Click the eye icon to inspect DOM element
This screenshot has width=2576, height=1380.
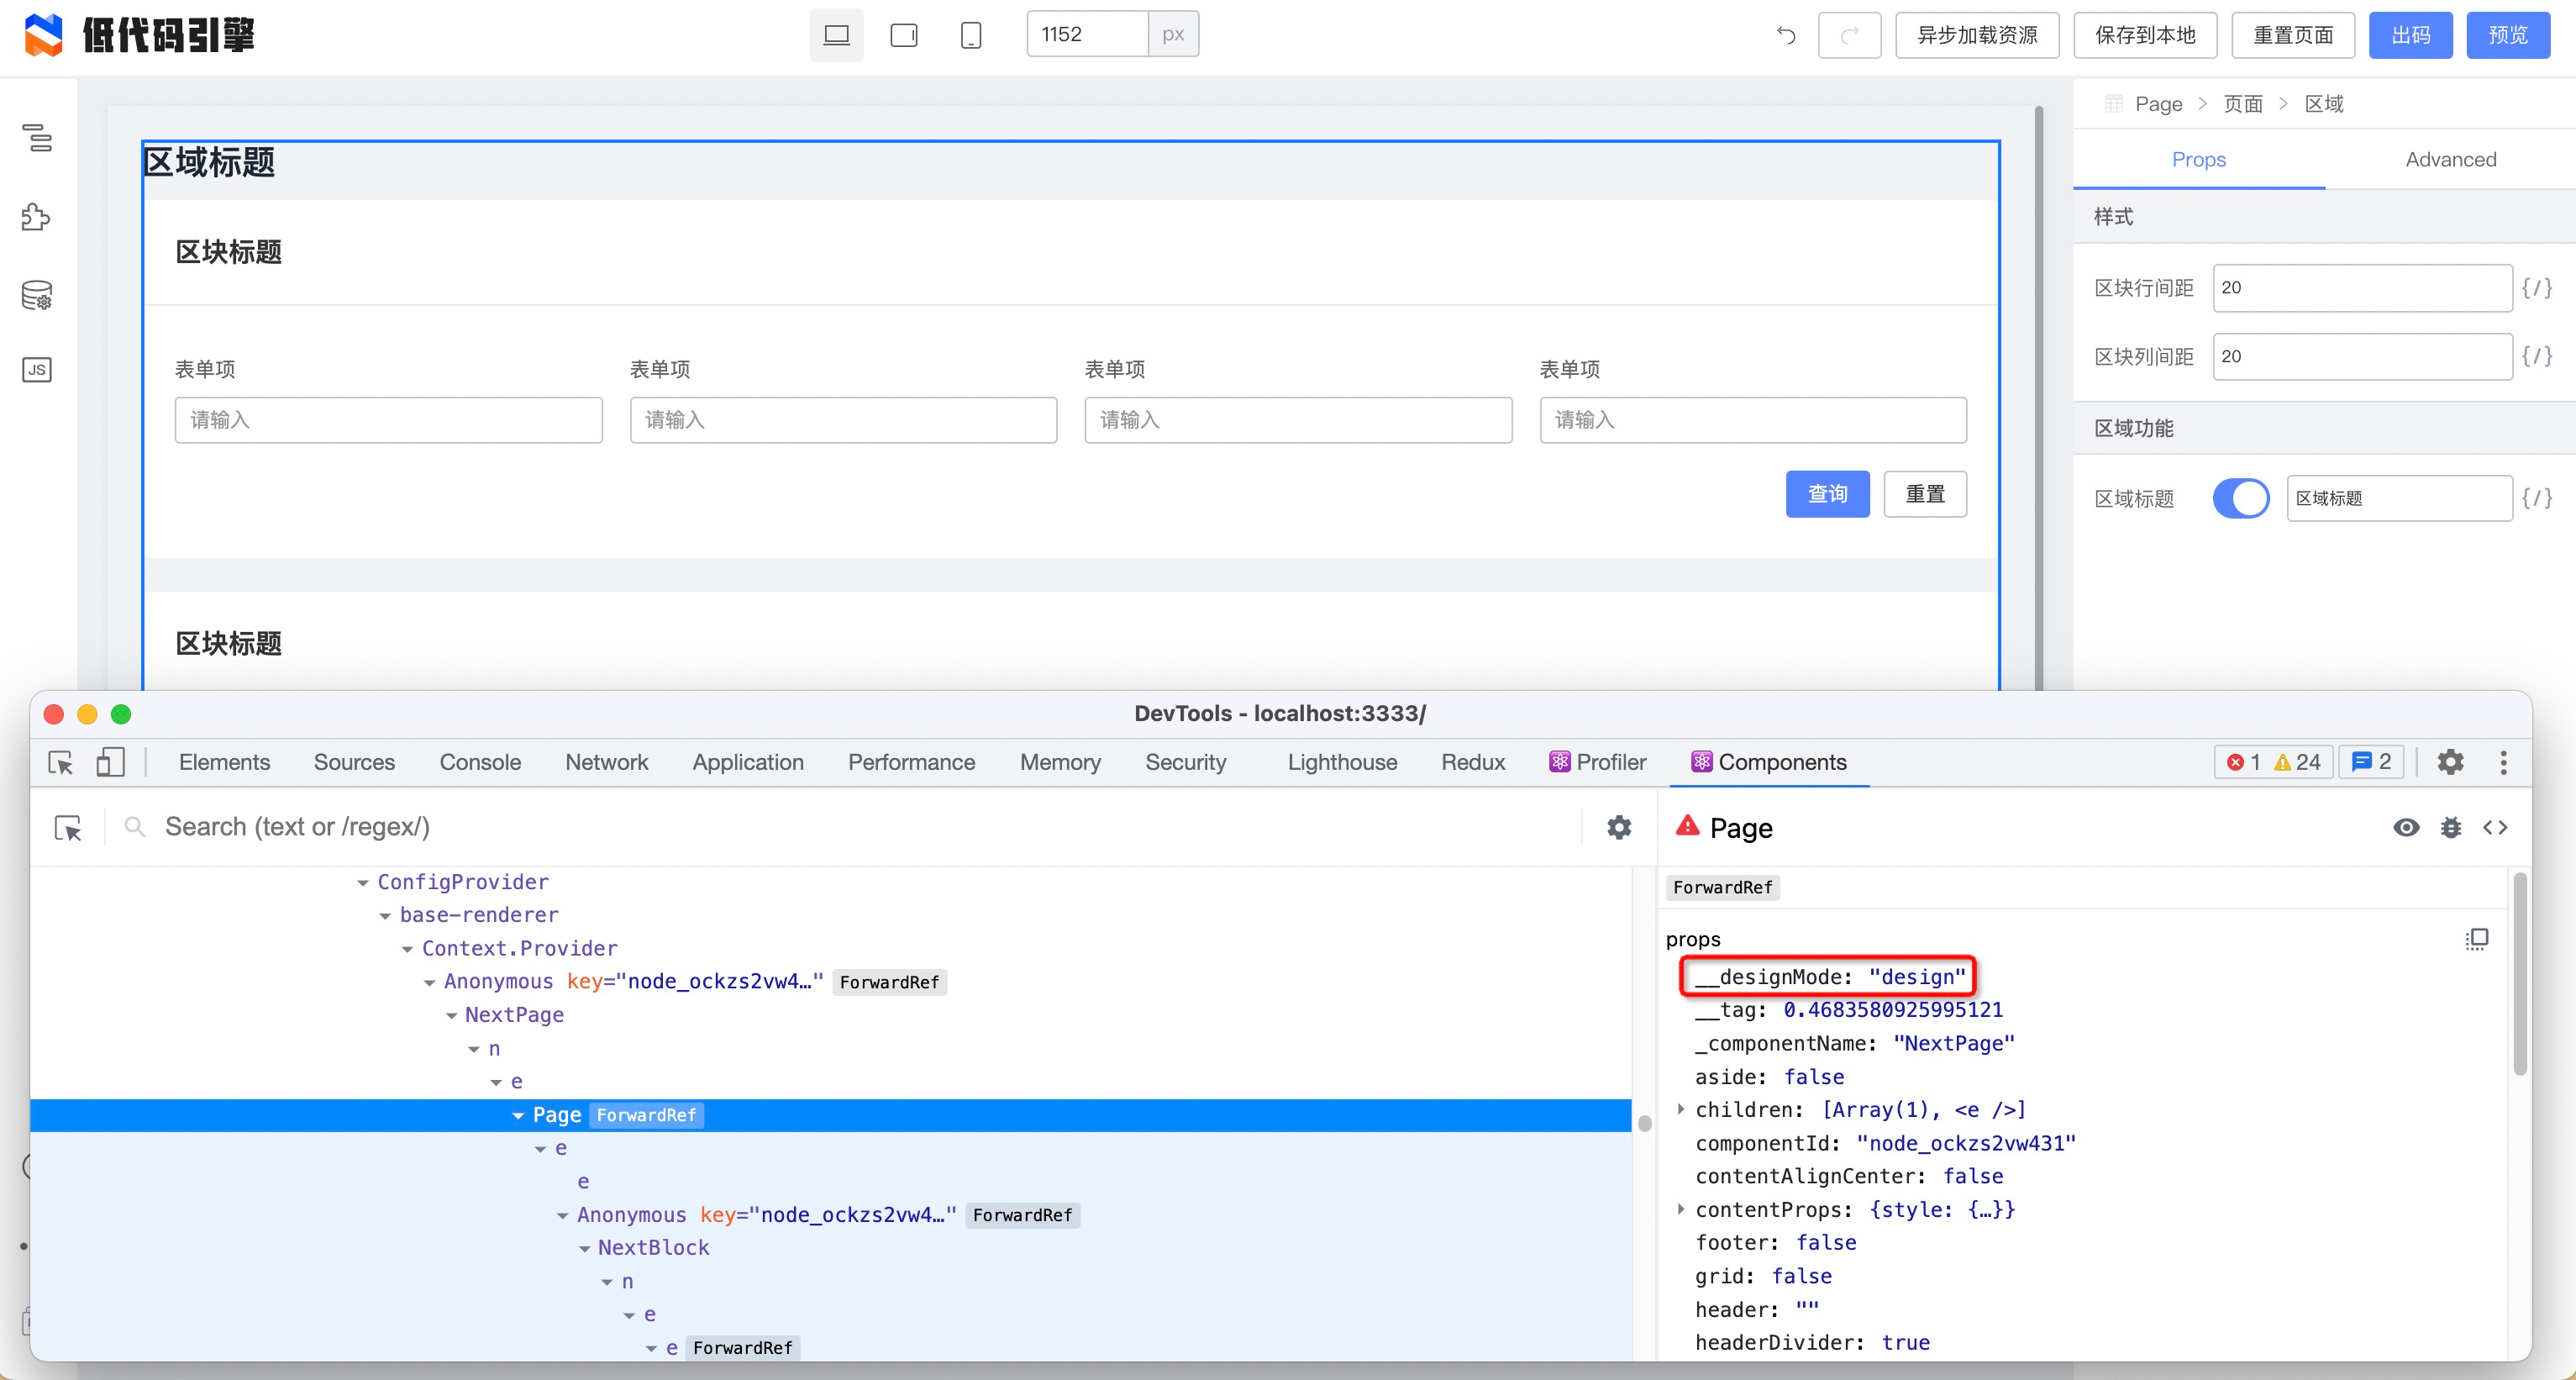2406,828
